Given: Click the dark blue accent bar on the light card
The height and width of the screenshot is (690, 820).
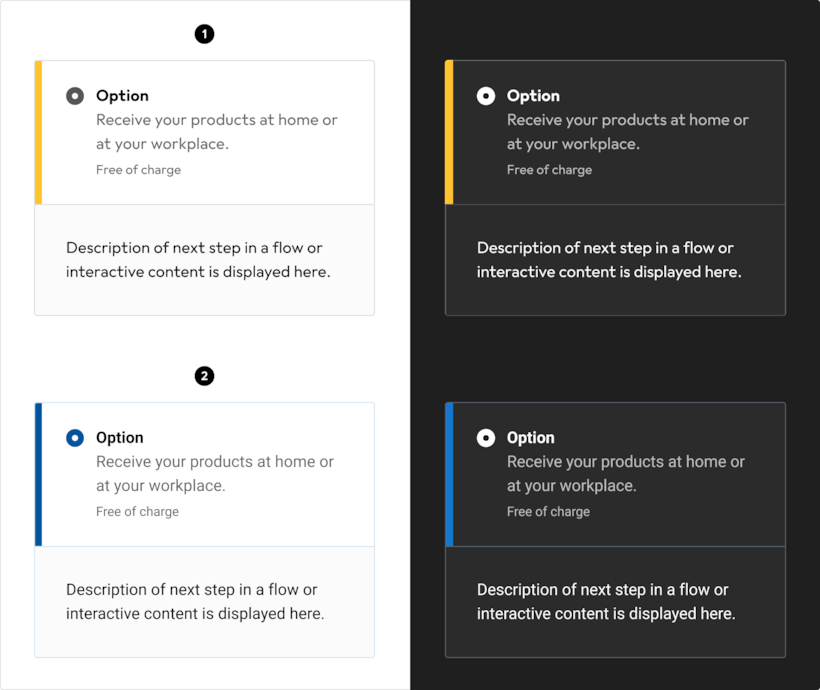Looking at the screenshot, I should (38, 474).
